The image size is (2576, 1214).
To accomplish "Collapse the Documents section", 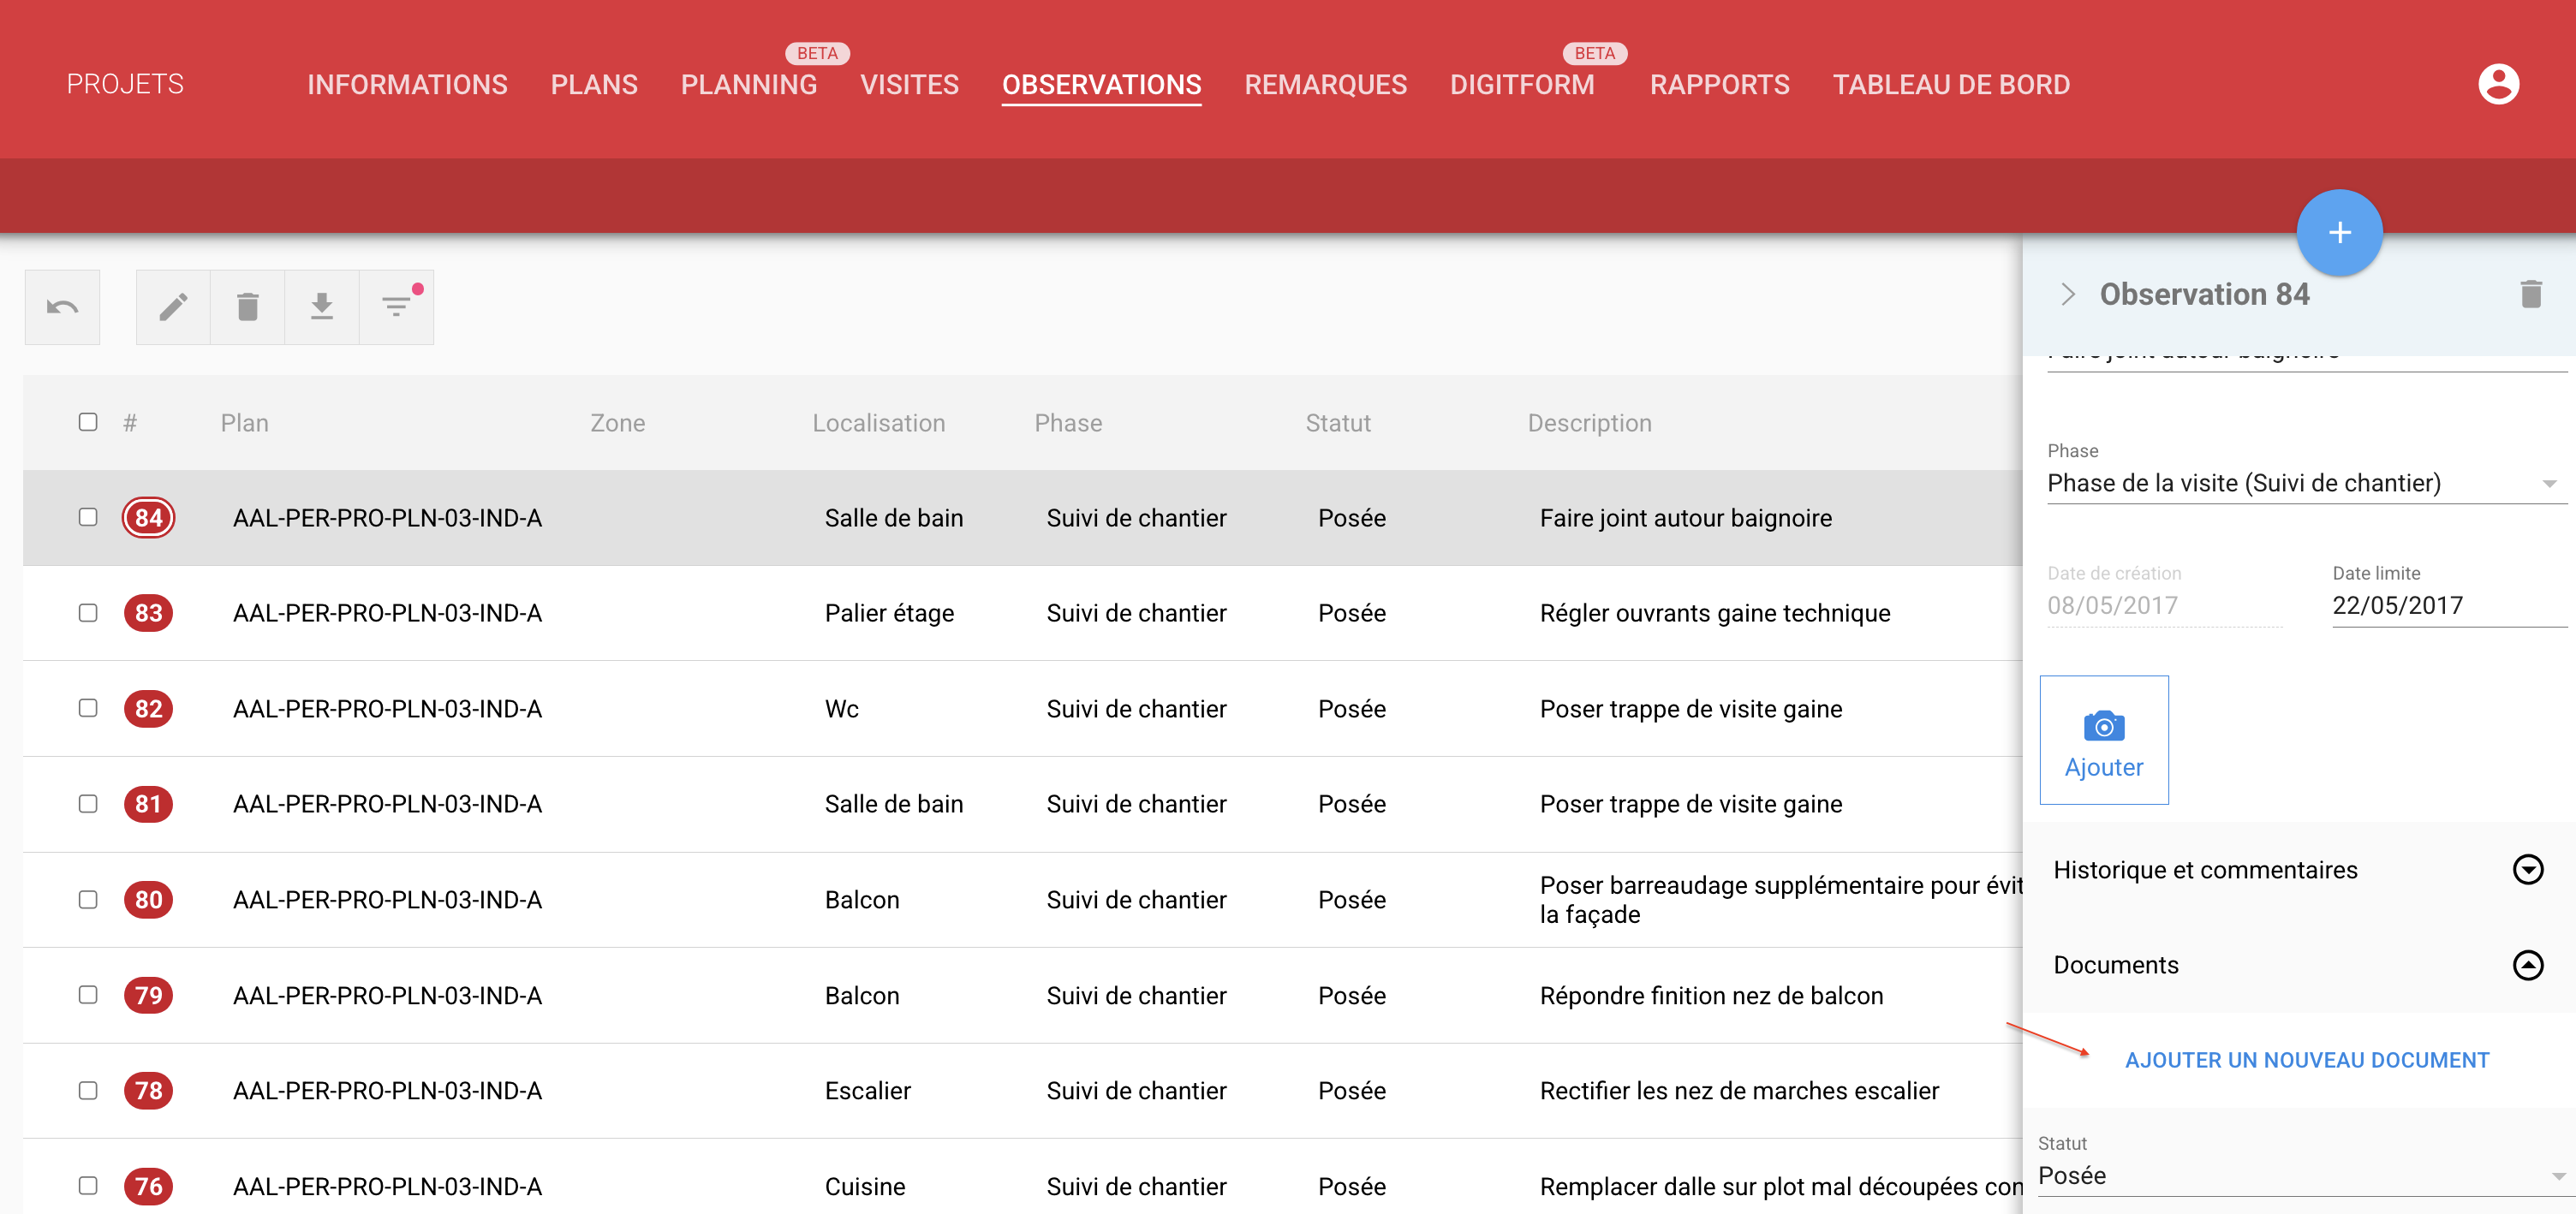I will click(x=2527, y=965).
